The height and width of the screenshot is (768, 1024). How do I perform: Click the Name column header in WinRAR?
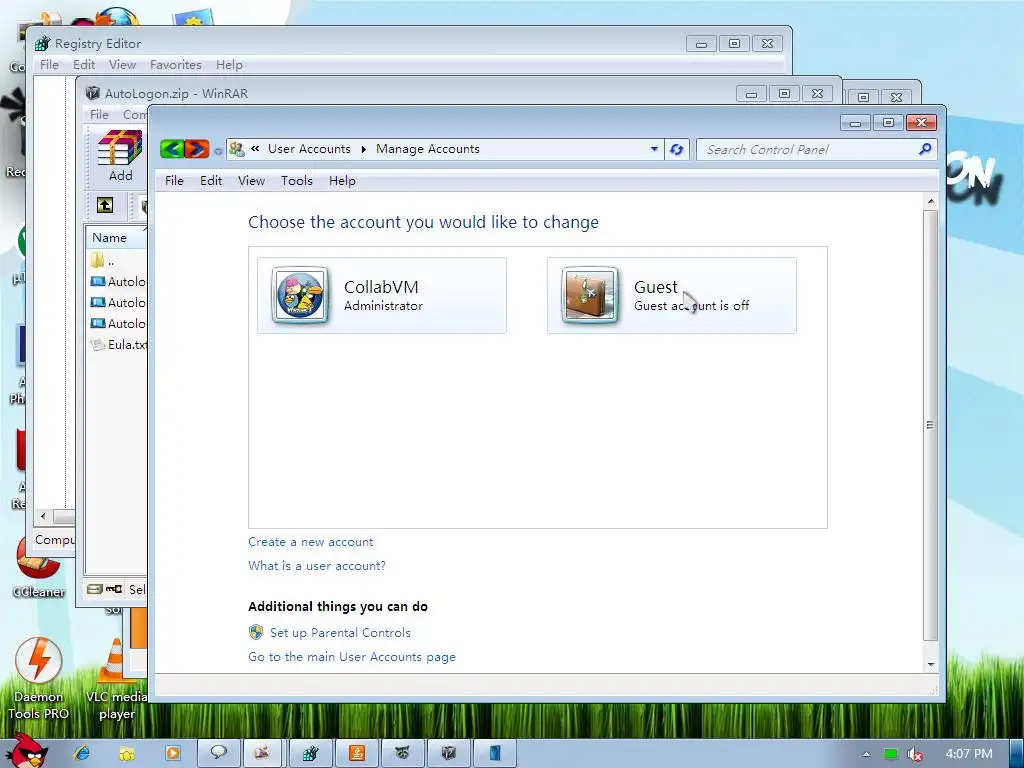[x=116, y=238]
